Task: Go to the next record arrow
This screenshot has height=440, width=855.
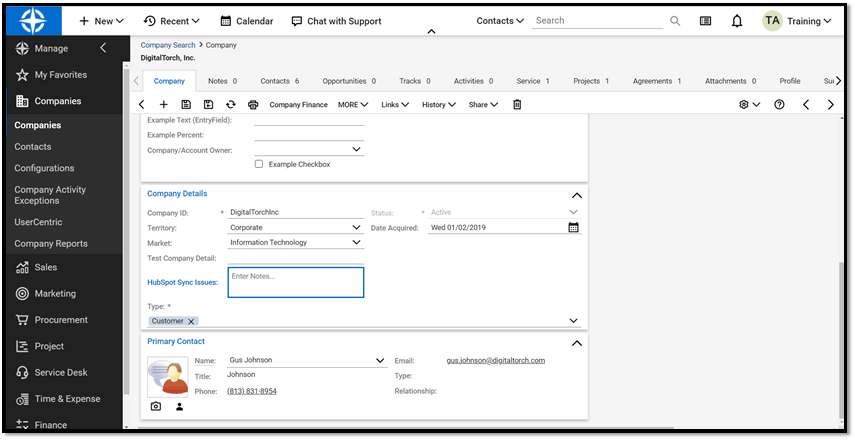Action: 830,105
